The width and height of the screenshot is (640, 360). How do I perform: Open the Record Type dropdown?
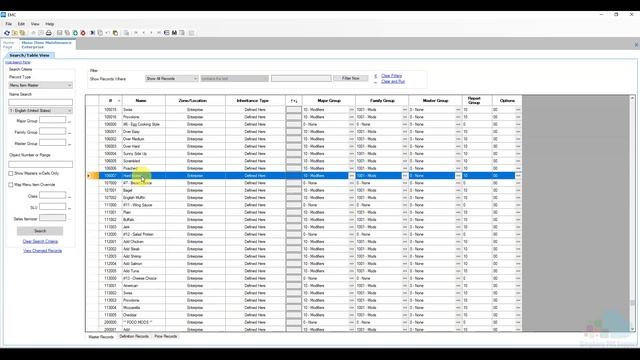[x=40, y=85]
